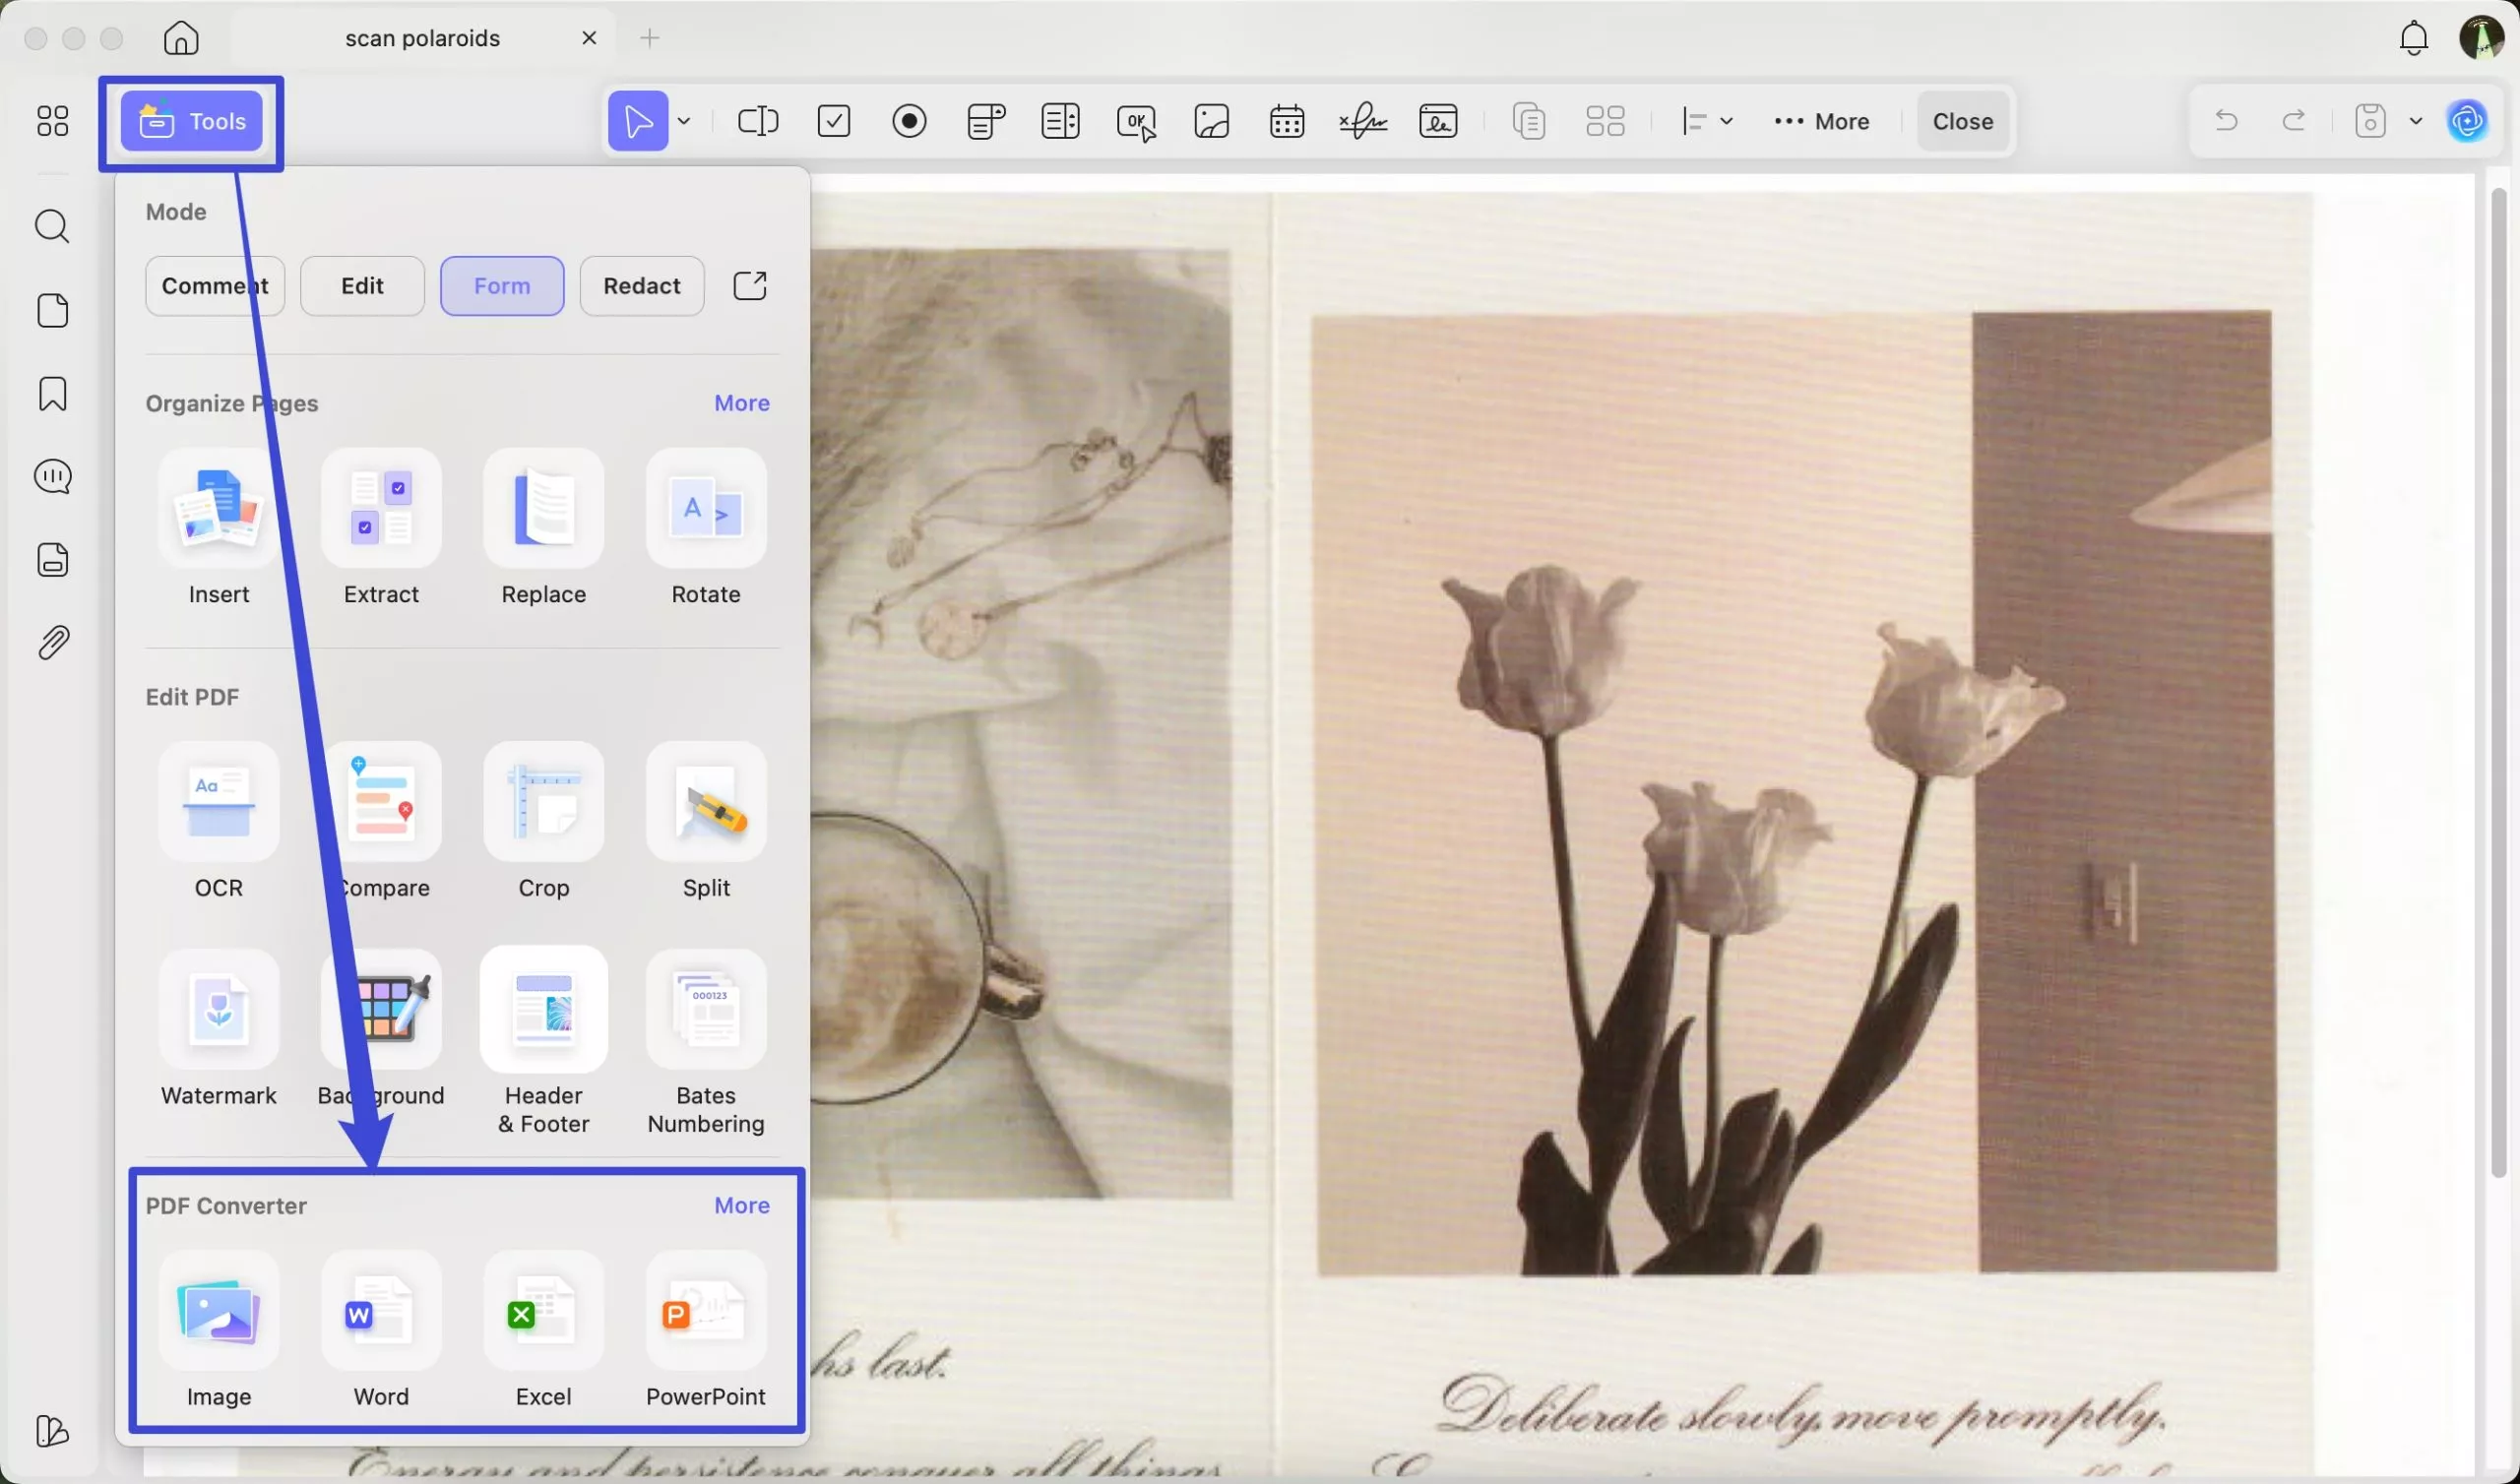Choose the Rotate pages tool
The image size is (2520, 1484).
click(x=705, y=509)
